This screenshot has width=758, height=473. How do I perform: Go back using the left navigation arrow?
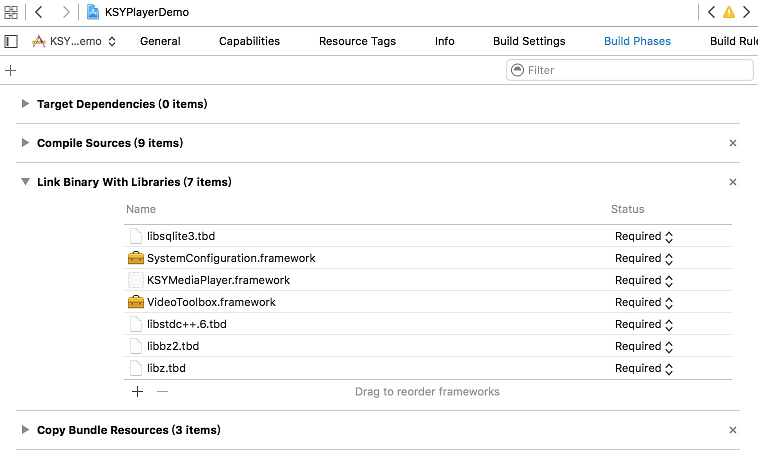pyautogui.click(x=39, y=12)
